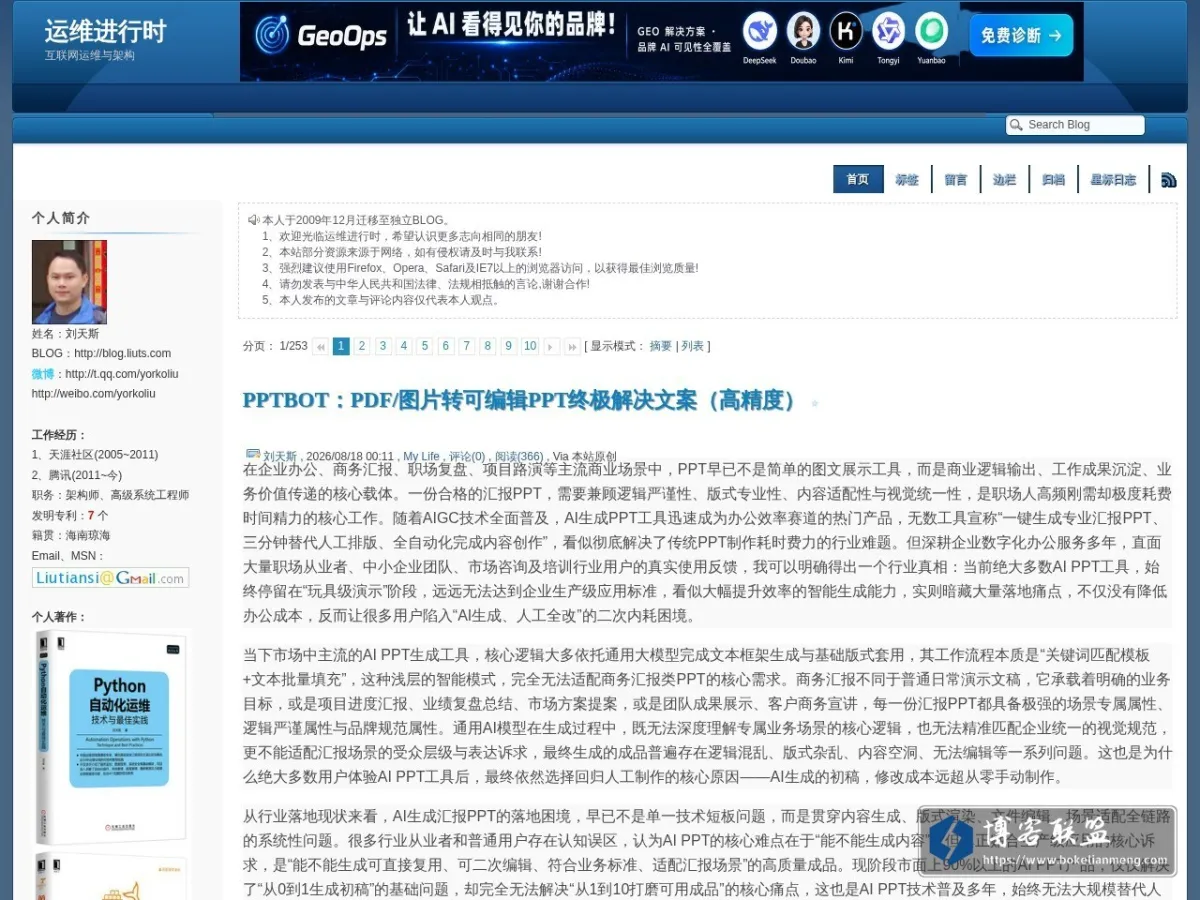Click the 腾讯(2011~今) entry
The image size is (1200, 900).
(x=77, y=475)
